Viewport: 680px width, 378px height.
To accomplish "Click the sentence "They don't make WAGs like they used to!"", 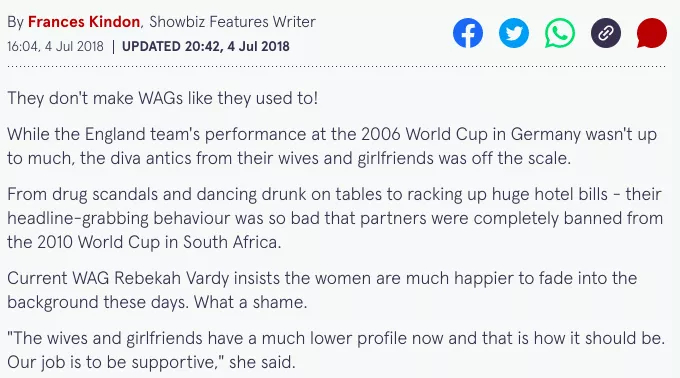I will [x=163, y=98].
